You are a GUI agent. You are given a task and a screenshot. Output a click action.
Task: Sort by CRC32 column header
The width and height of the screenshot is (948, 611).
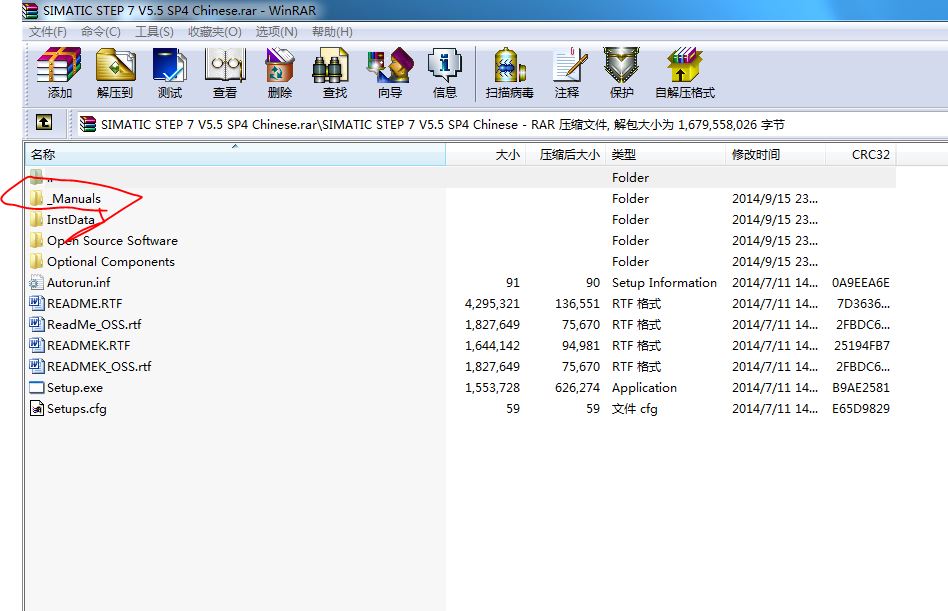click(x=860, y=154)
